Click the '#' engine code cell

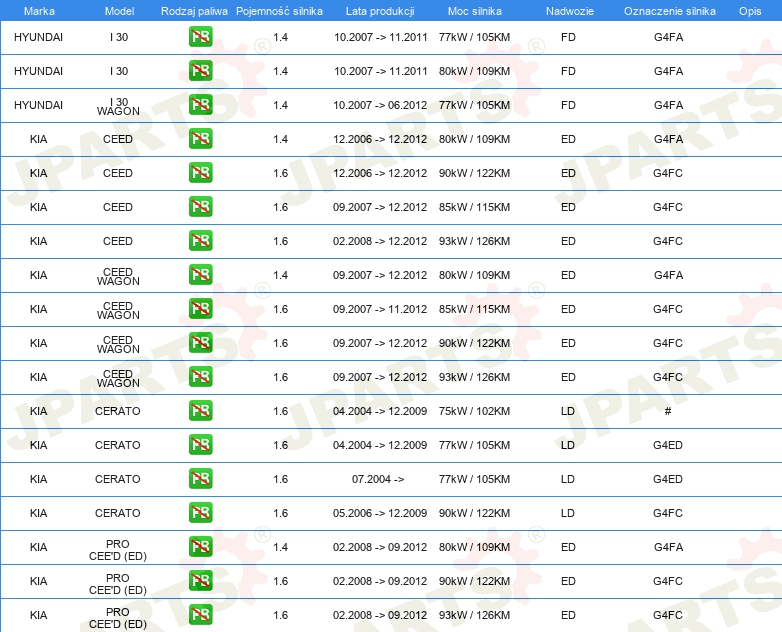pyautogui.click(x=668, y=411)
